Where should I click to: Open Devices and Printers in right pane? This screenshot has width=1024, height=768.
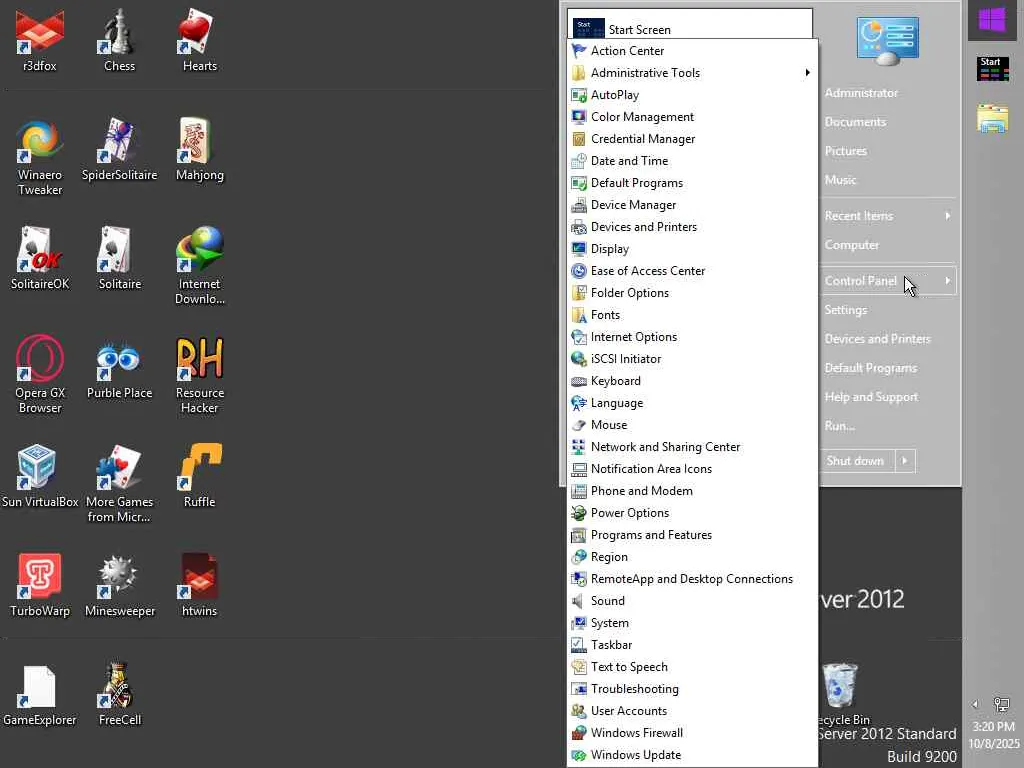(878, 339)
